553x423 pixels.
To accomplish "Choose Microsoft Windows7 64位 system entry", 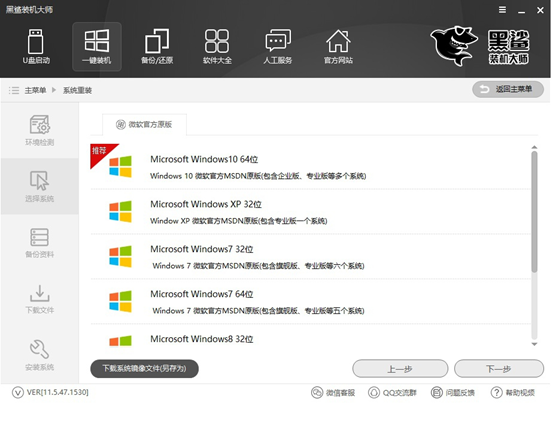I will [310, 301].
